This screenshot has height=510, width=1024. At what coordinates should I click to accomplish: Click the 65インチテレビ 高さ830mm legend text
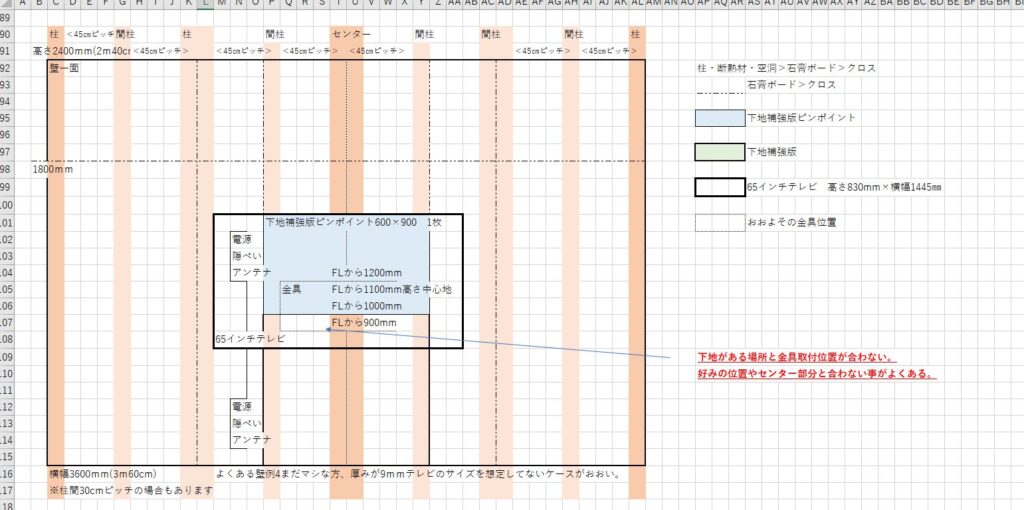(845, 187)
